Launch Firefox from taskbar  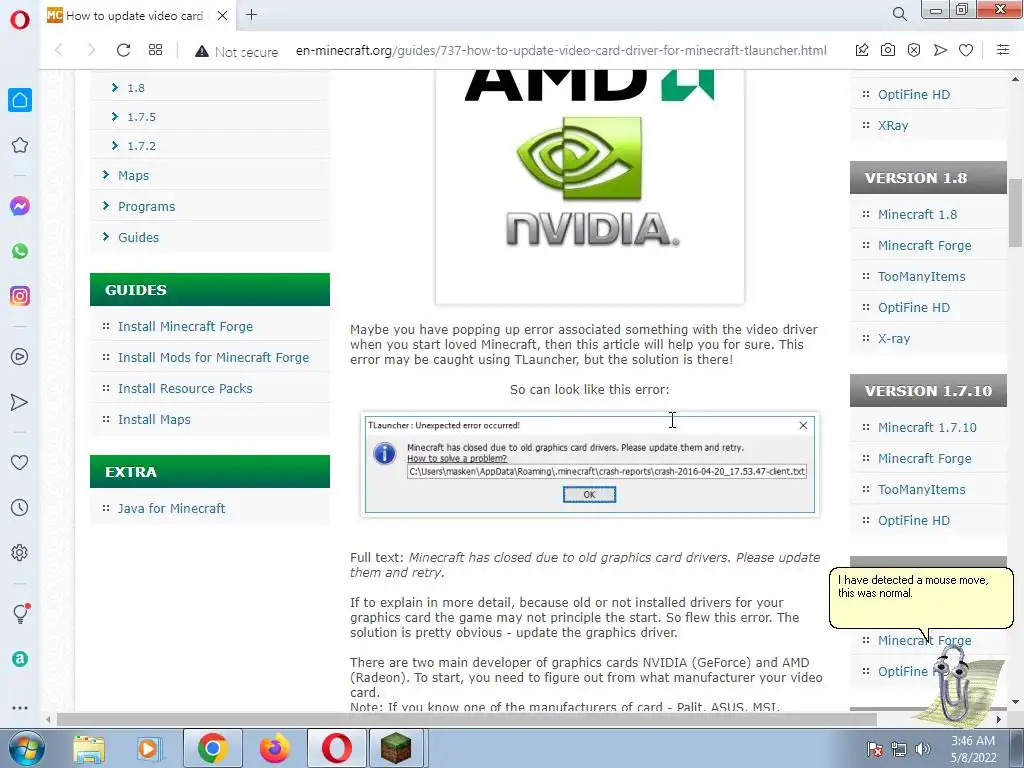point(274,748)
